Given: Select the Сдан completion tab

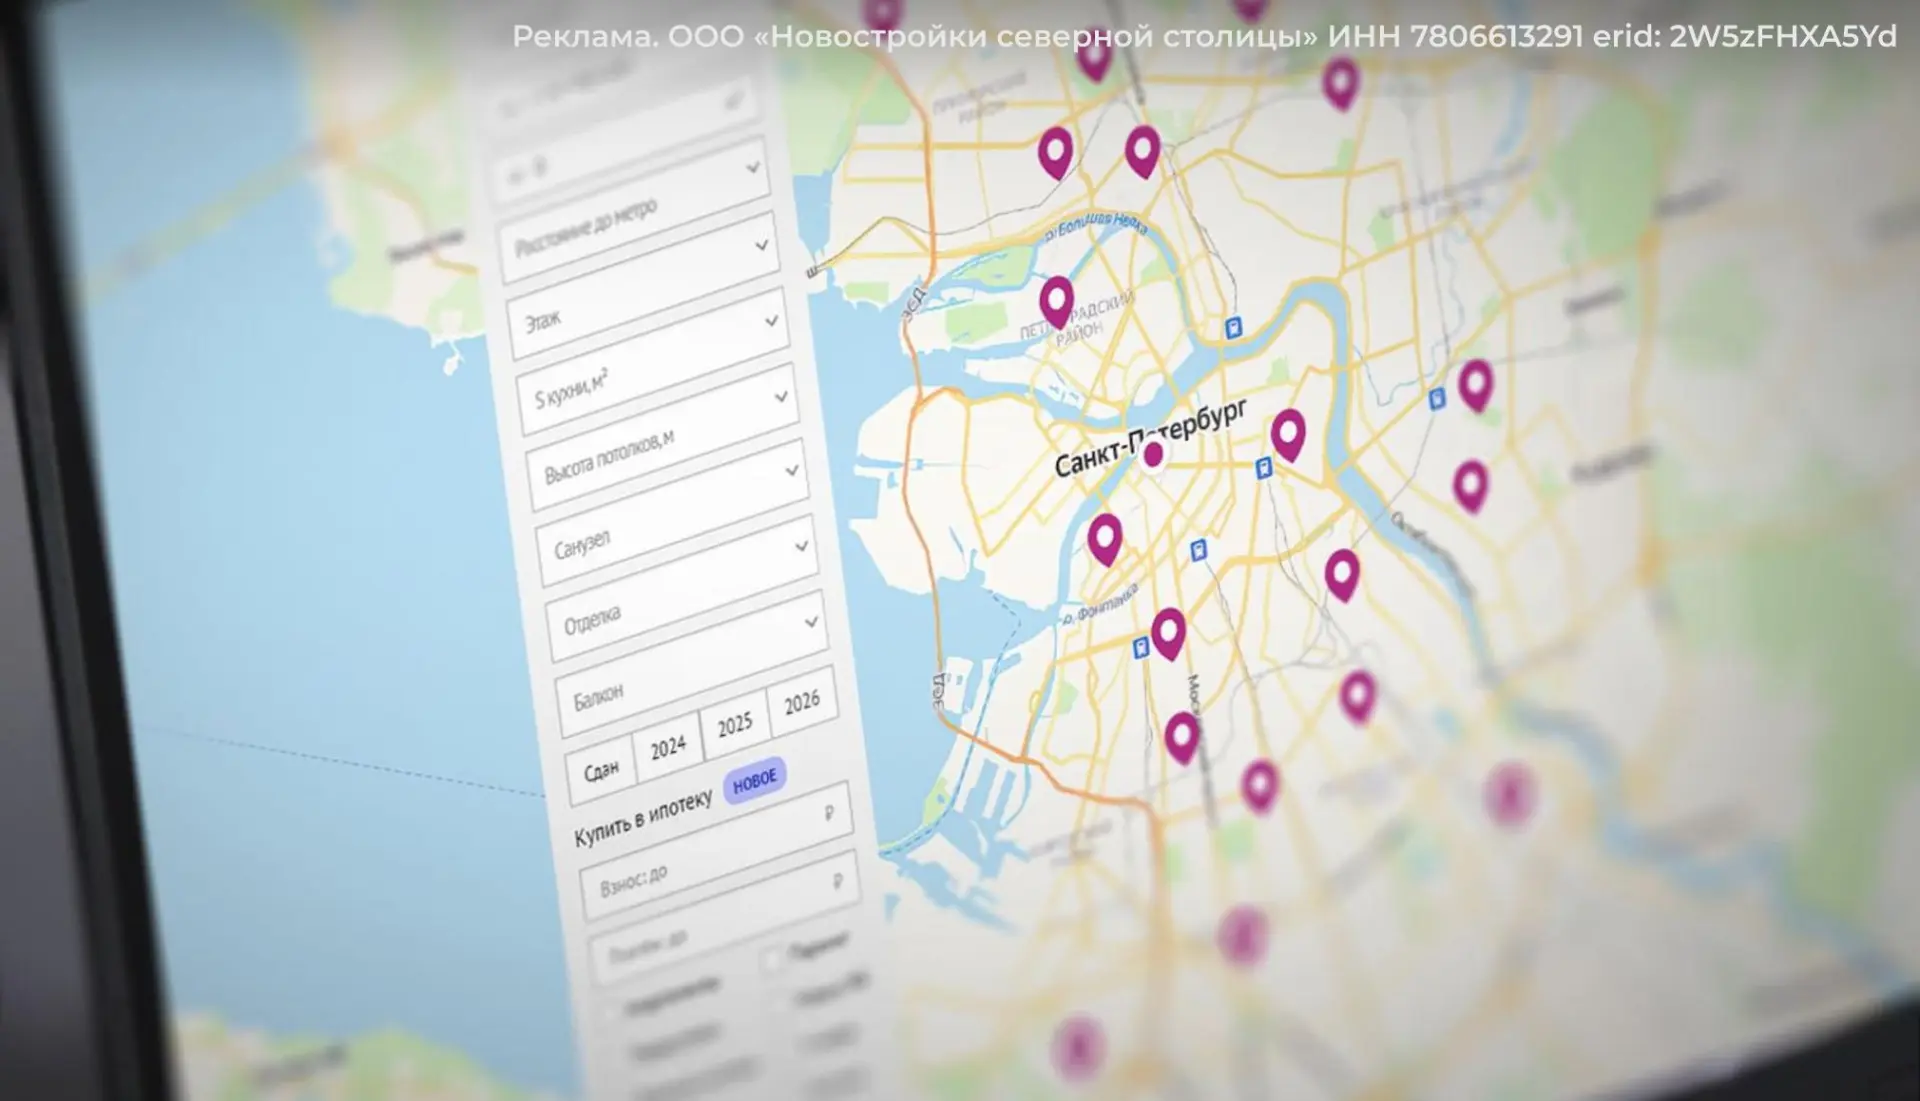Looking at the screenshot, I should [601, 771].
